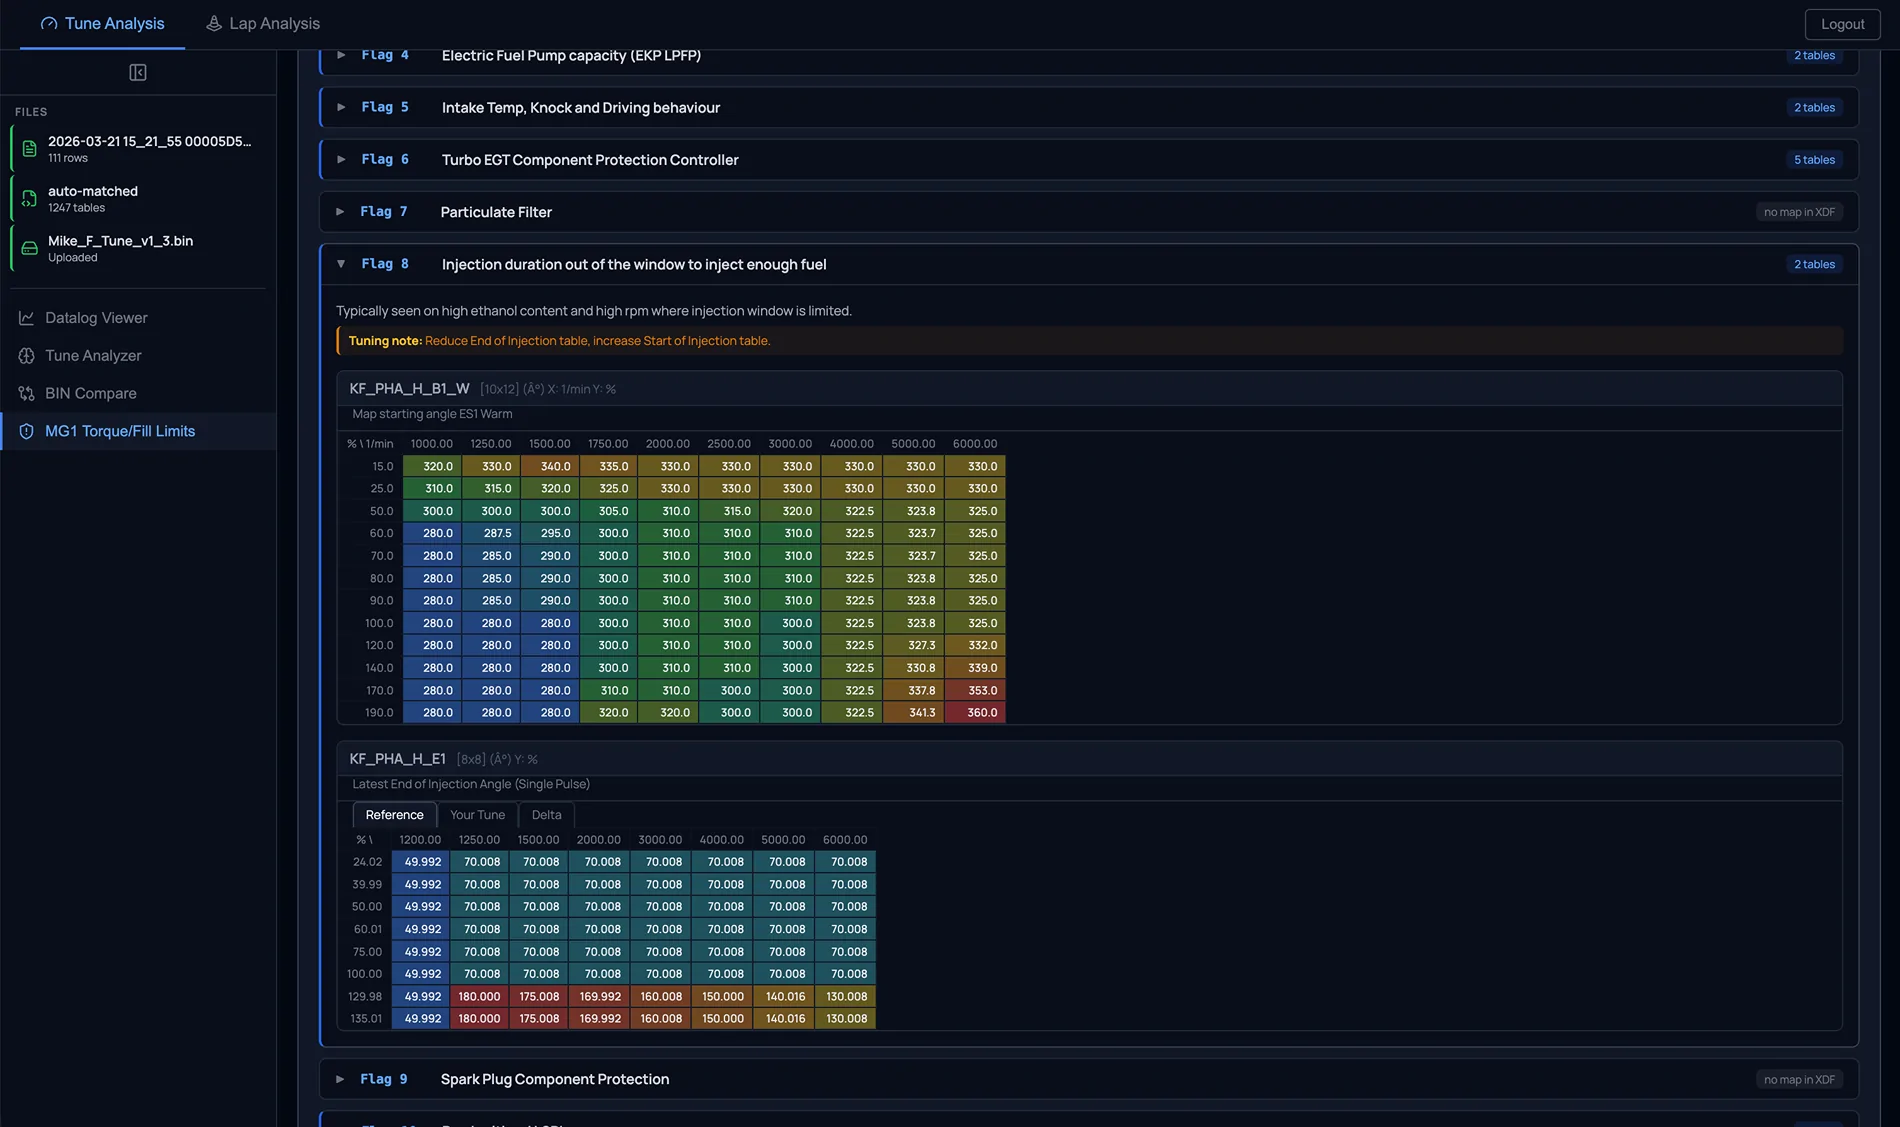
Task: Click the 190.0 row header
Action: [x=379, y=713]
